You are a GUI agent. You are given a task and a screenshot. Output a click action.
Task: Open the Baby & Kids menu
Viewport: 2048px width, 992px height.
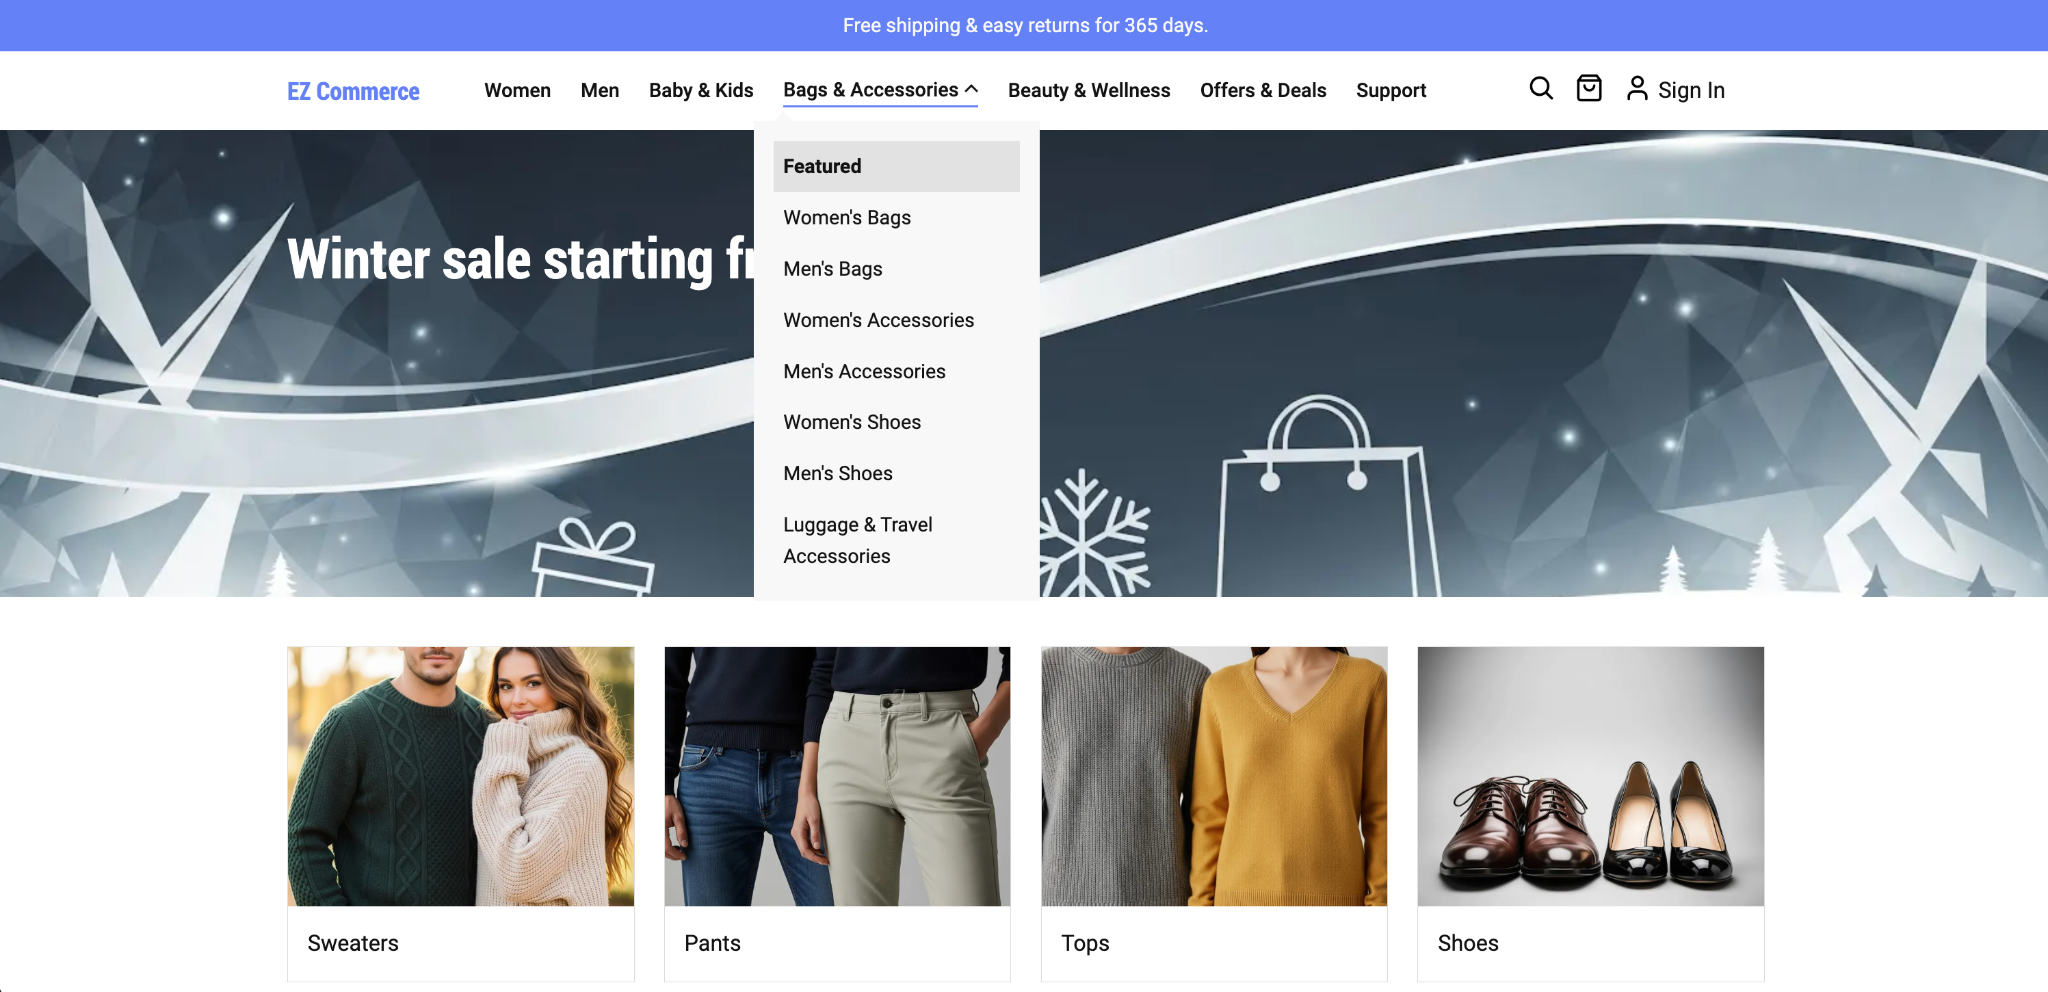(701, 90)
